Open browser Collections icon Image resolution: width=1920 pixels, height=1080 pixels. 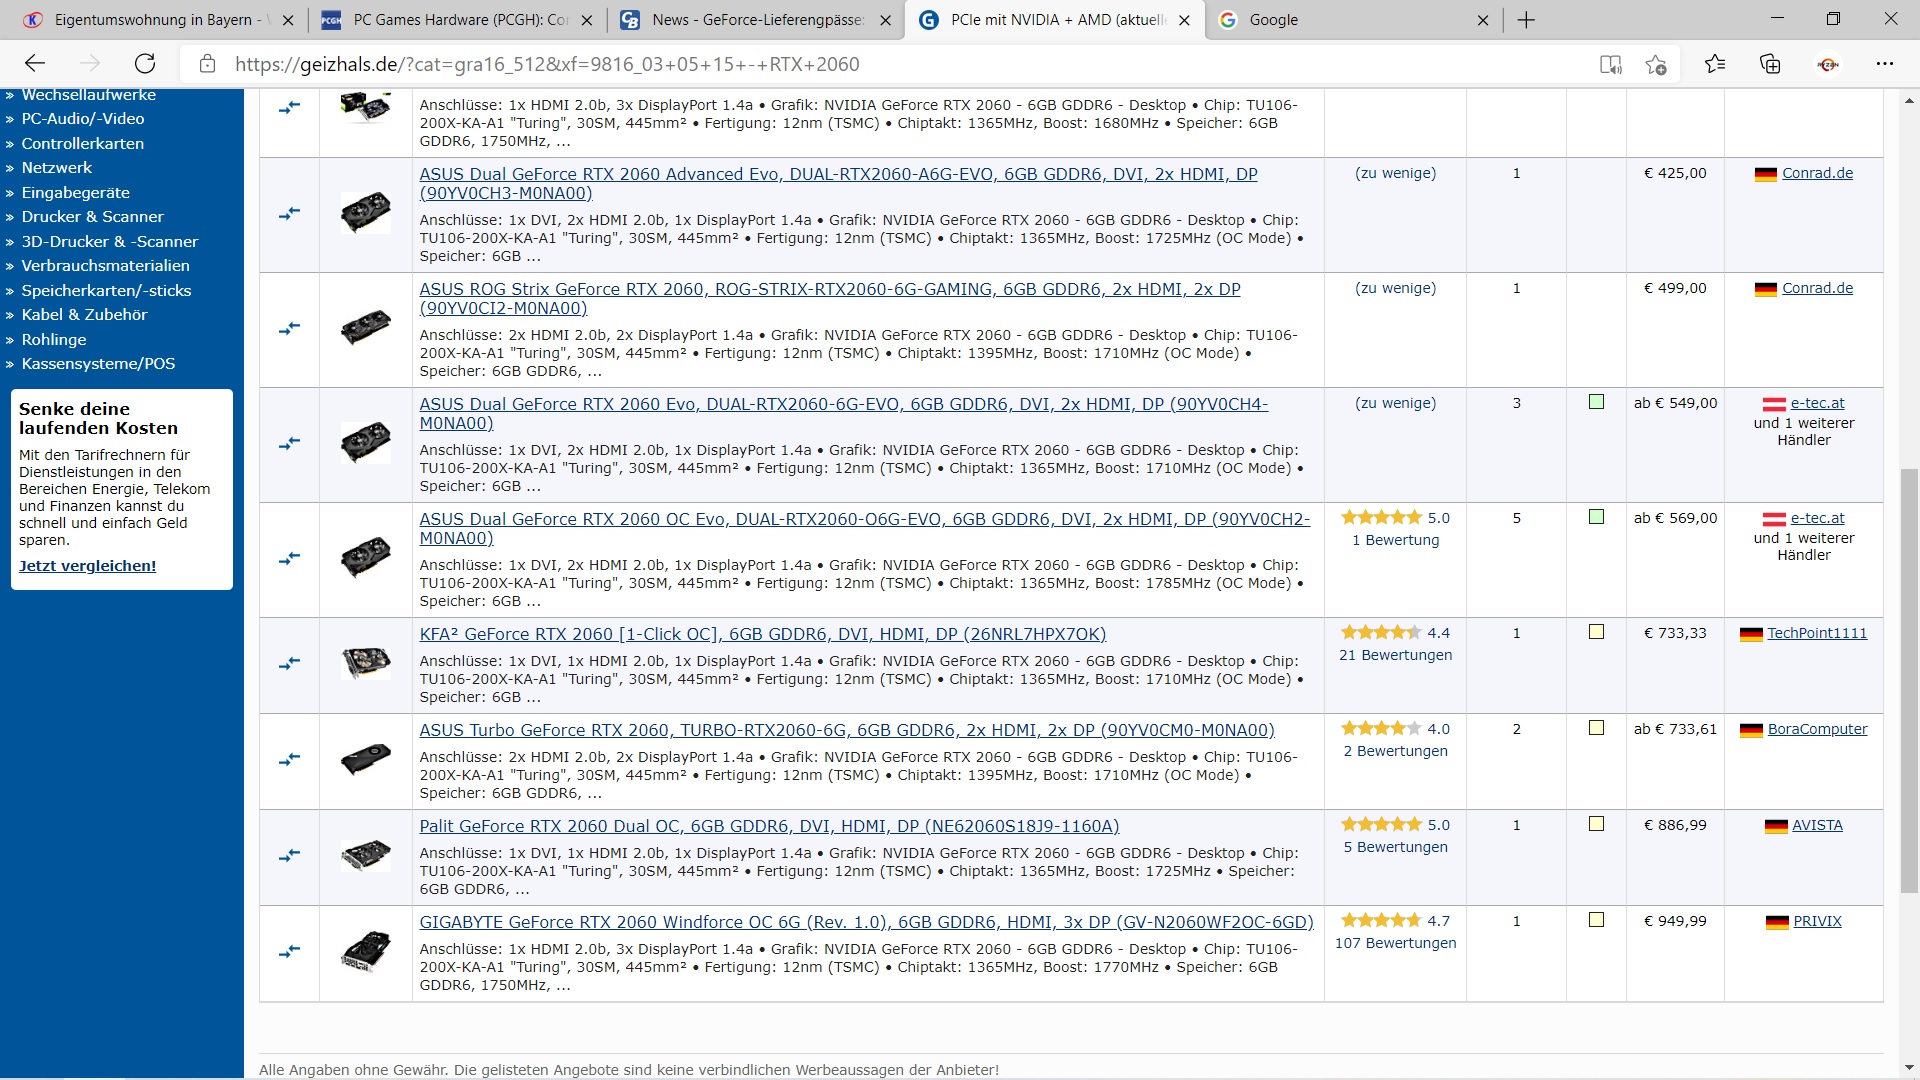click(x=1770, y=64)
